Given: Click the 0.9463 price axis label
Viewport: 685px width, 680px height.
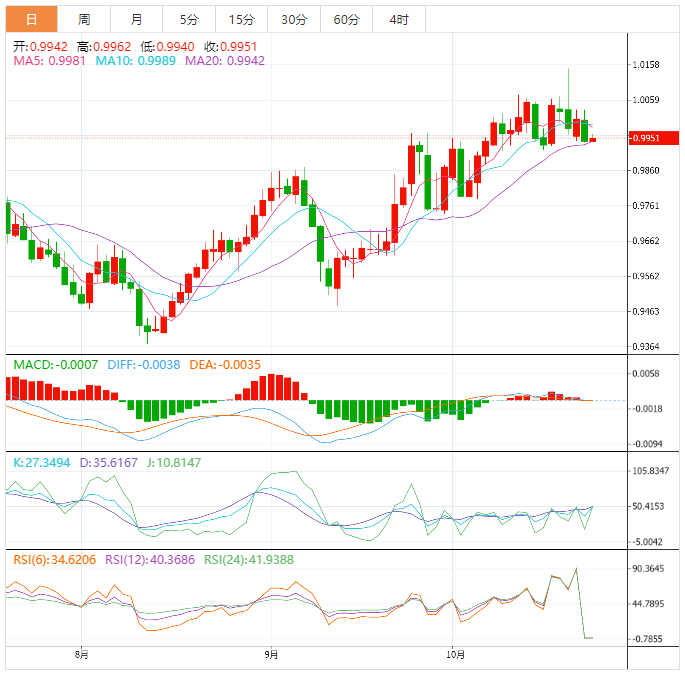Looking at the screenshot, I should pos(646,311).
